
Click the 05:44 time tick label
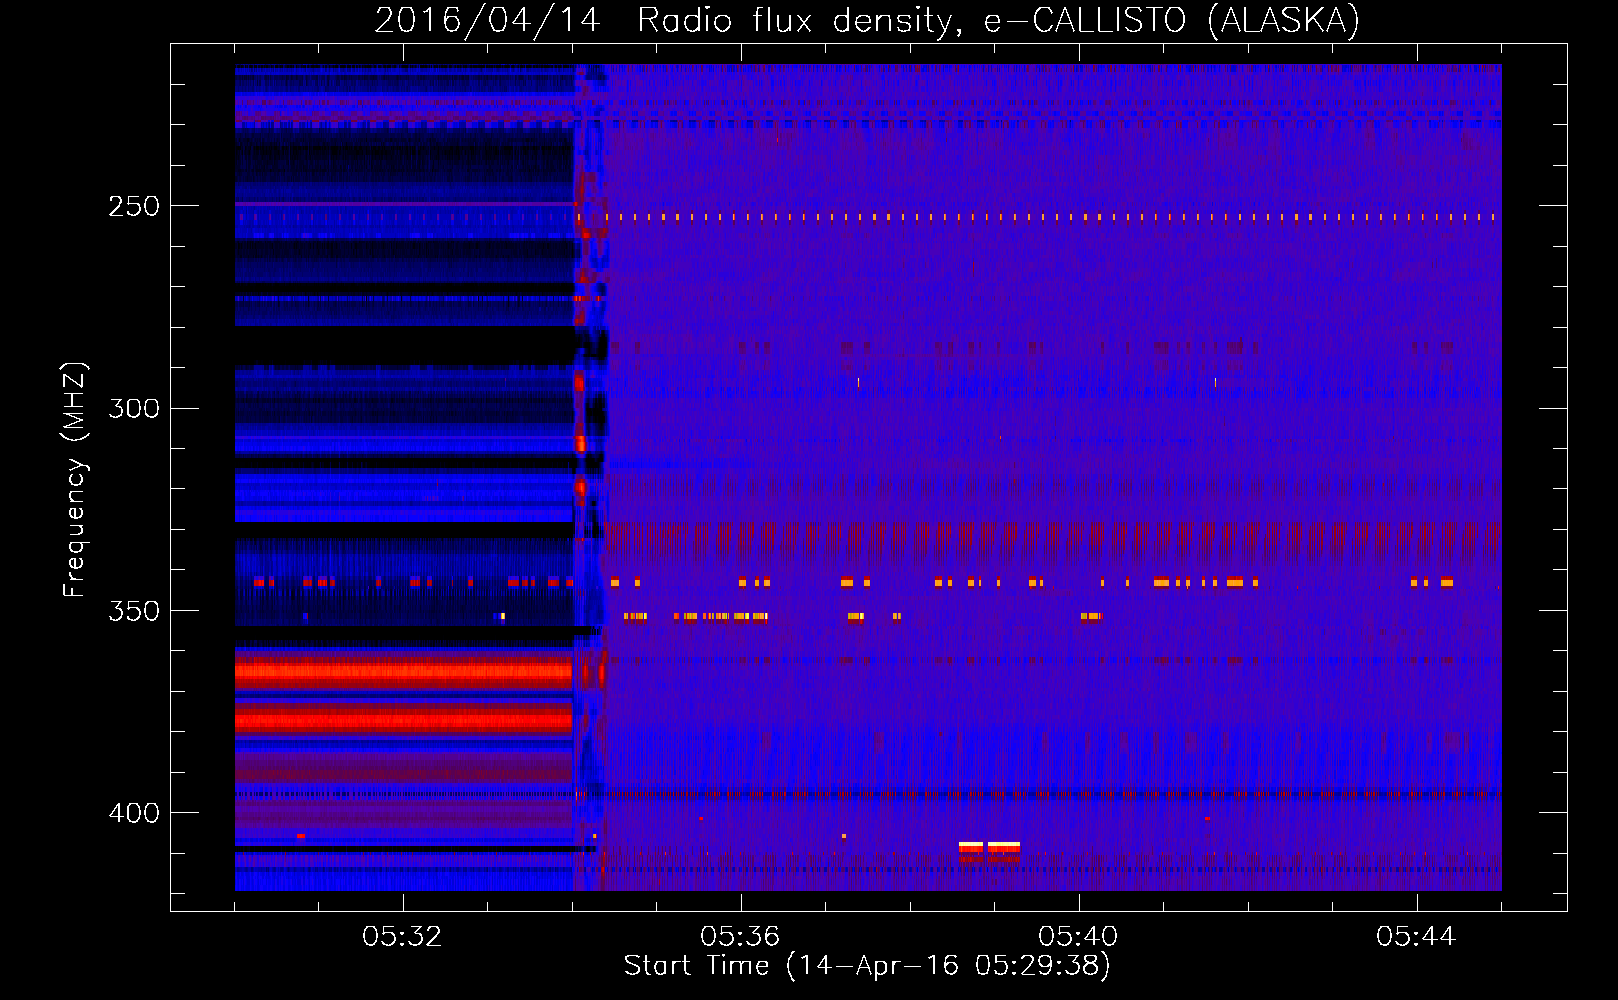(1416, 936)
